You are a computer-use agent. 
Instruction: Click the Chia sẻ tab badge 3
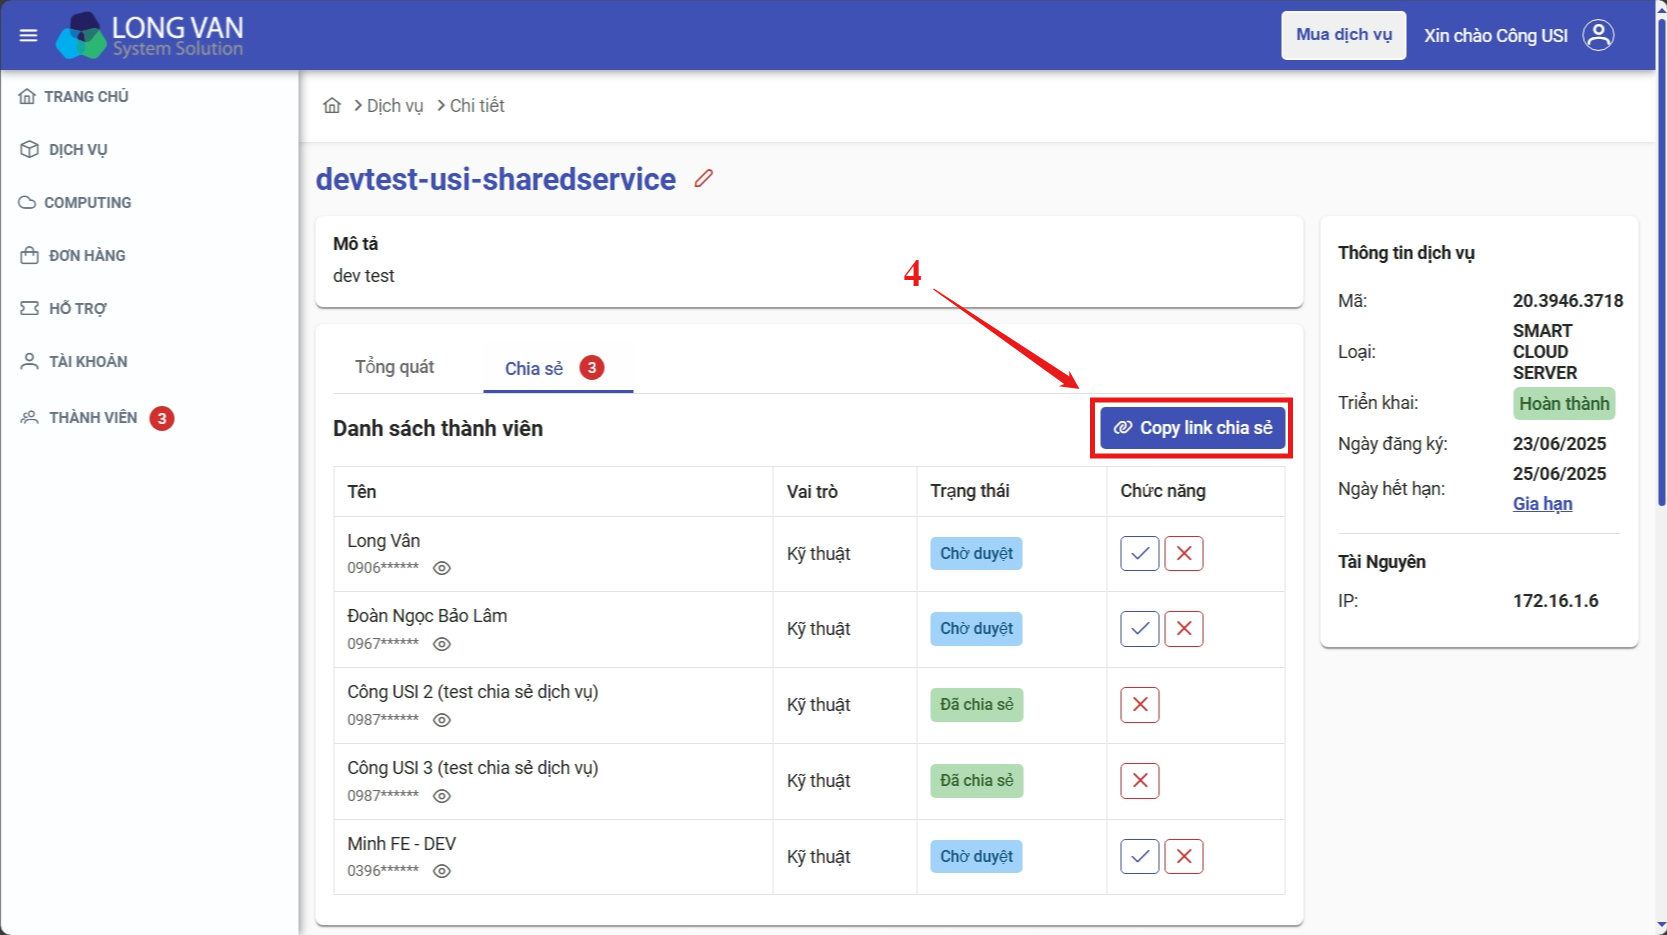592,368
